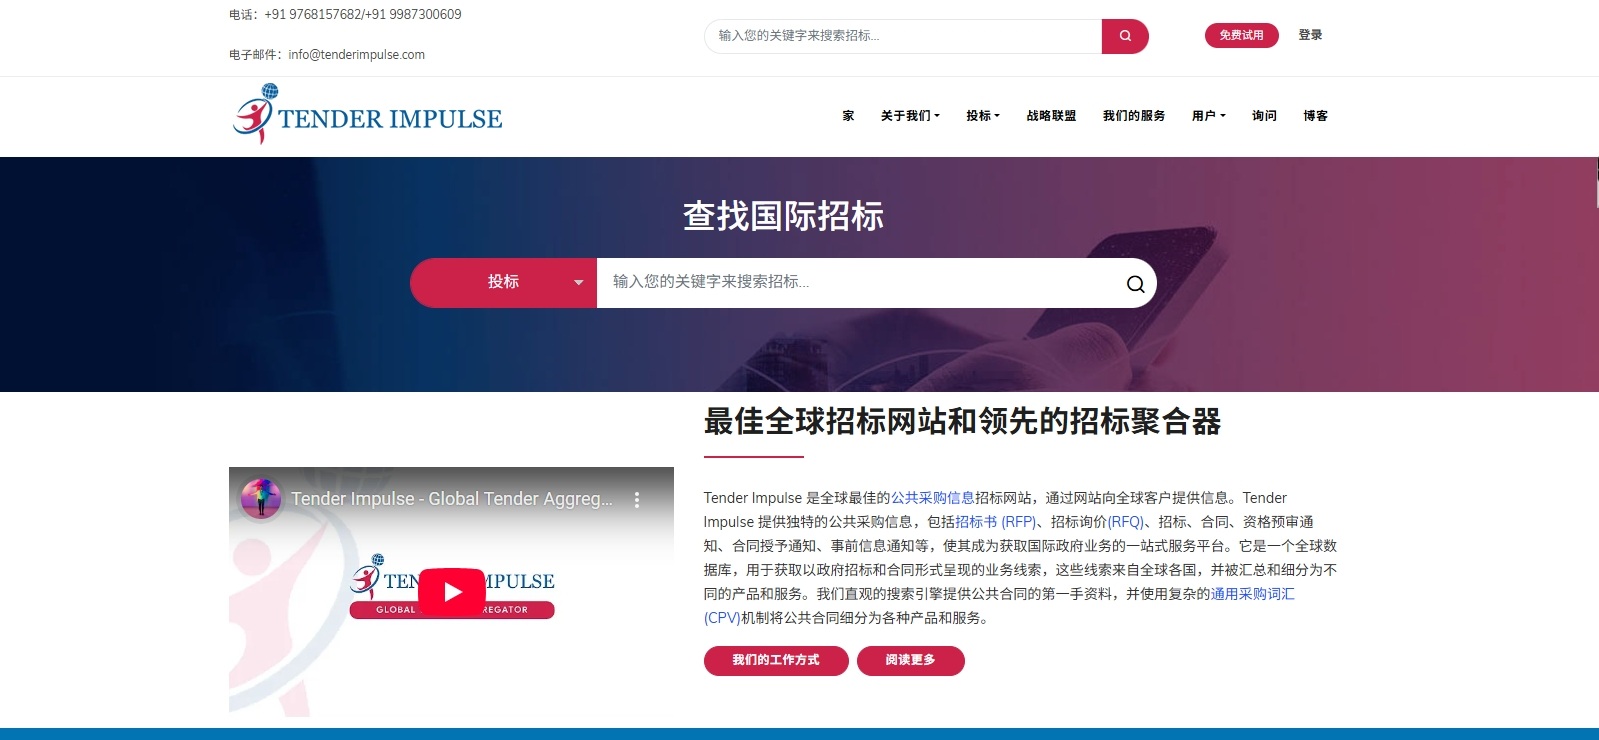Open the 通用采购词汇 link

pyautogui.click(x=1252, y=594)
